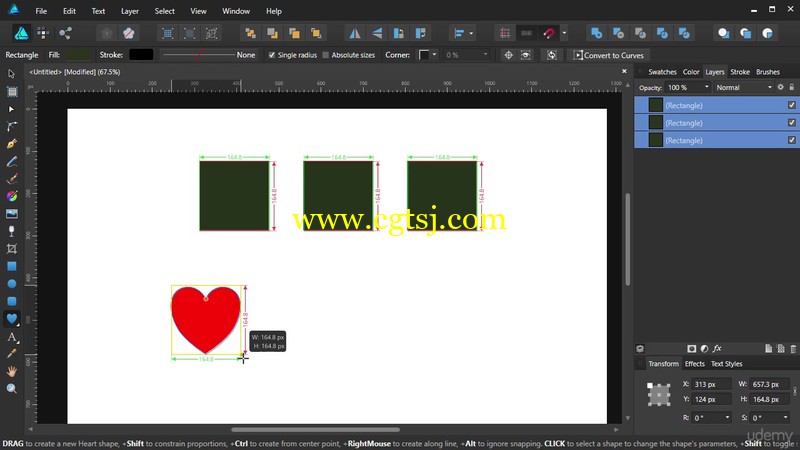This screenshot has width=800, height=450.
Task: Open the File menu
Action: pos(41,11)
